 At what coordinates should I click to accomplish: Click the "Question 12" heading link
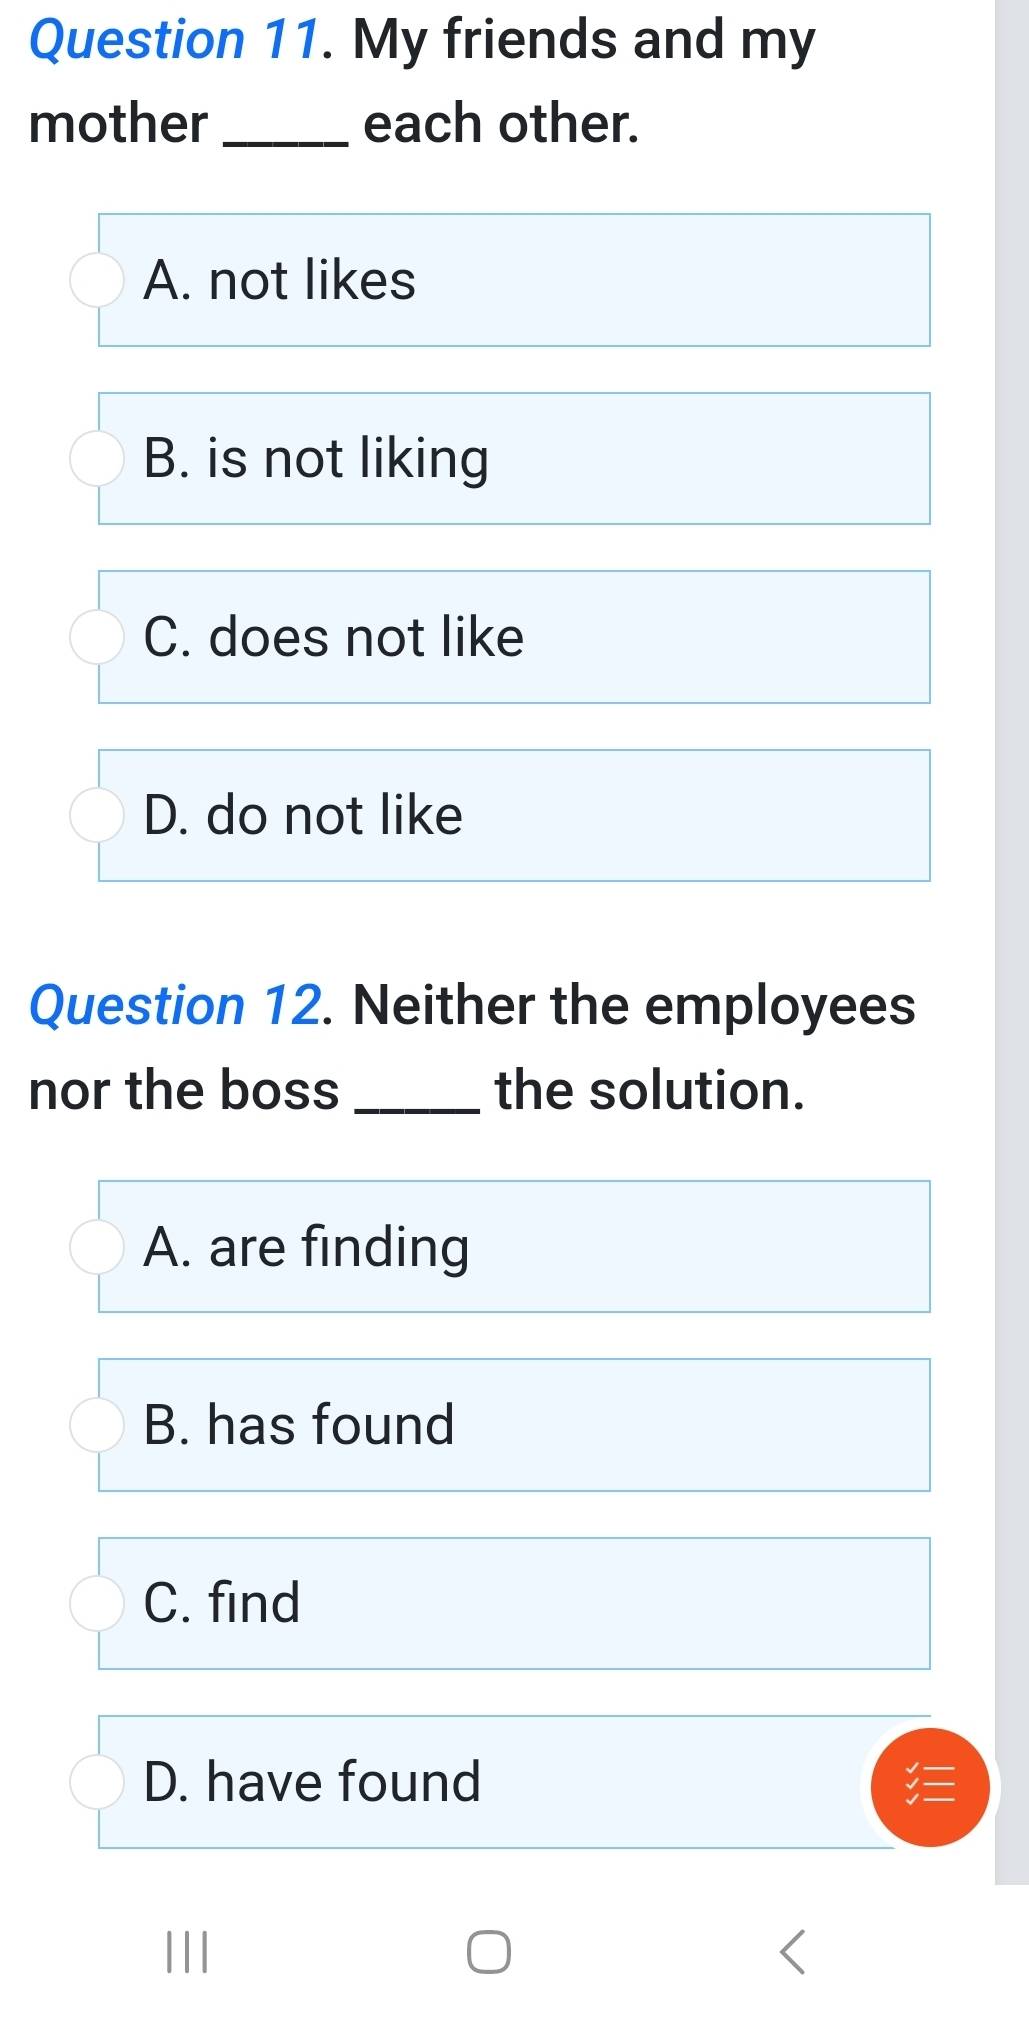click(176, 1005)
